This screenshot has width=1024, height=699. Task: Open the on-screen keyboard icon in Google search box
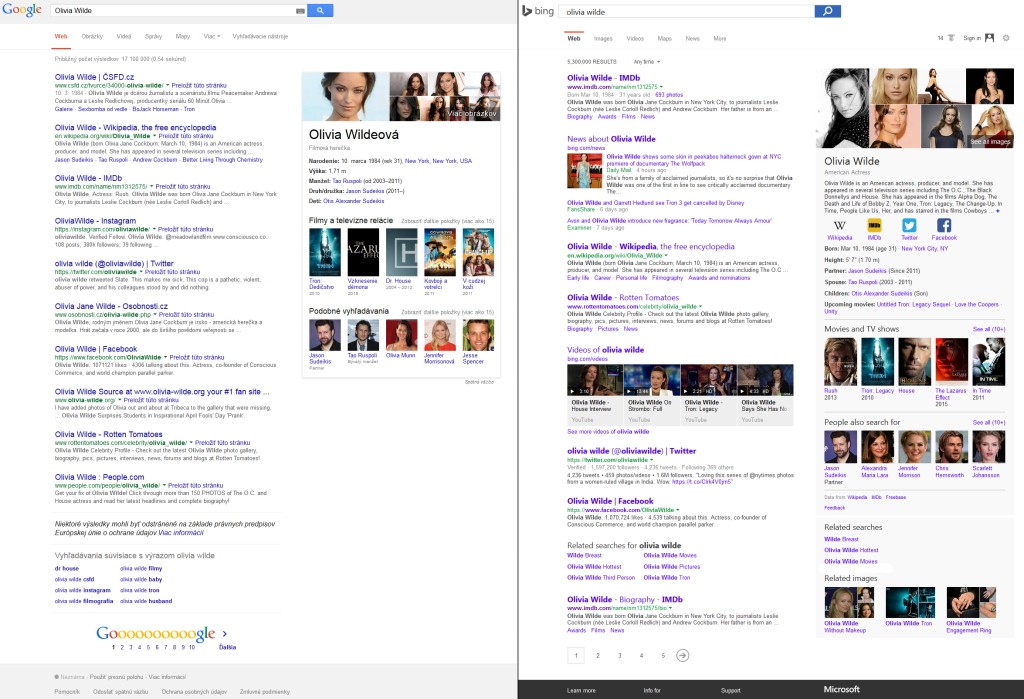tap(300, 10)
